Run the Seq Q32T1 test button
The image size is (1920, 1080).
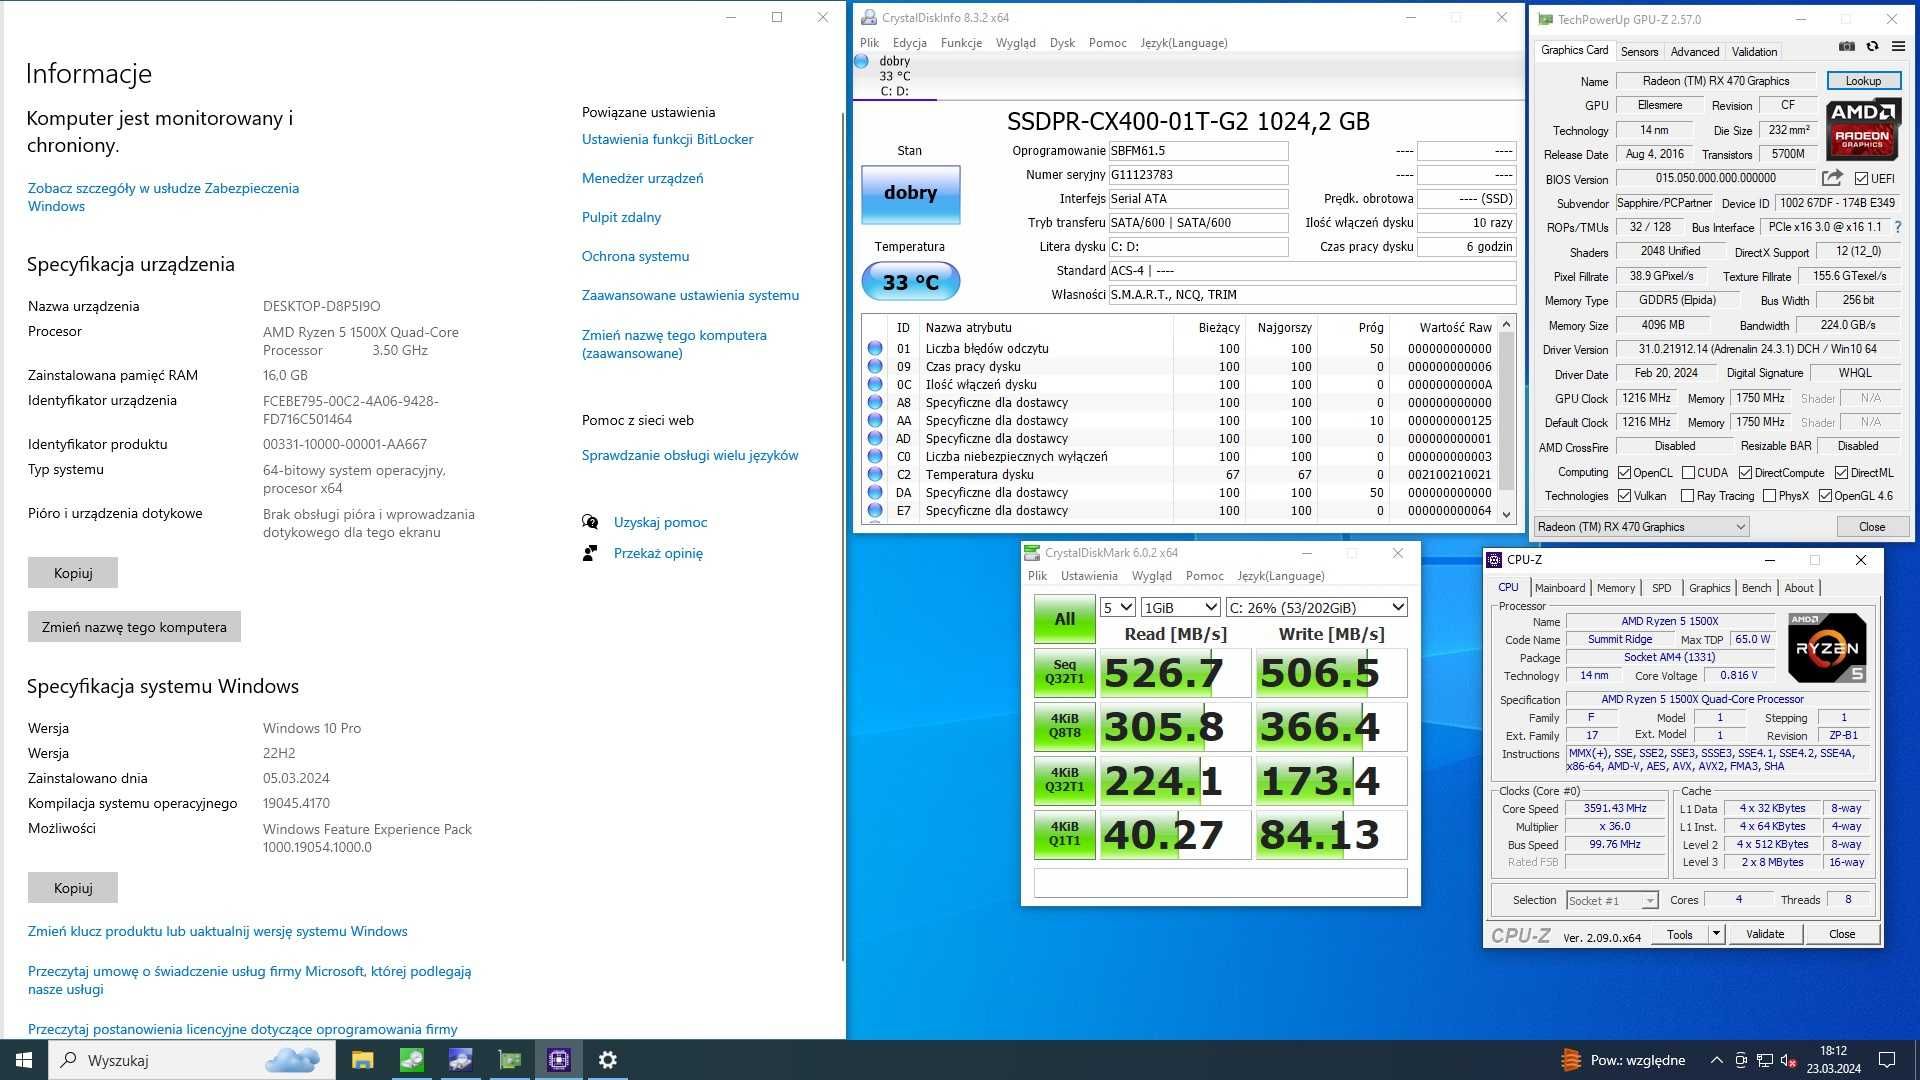pos(1064,672)
